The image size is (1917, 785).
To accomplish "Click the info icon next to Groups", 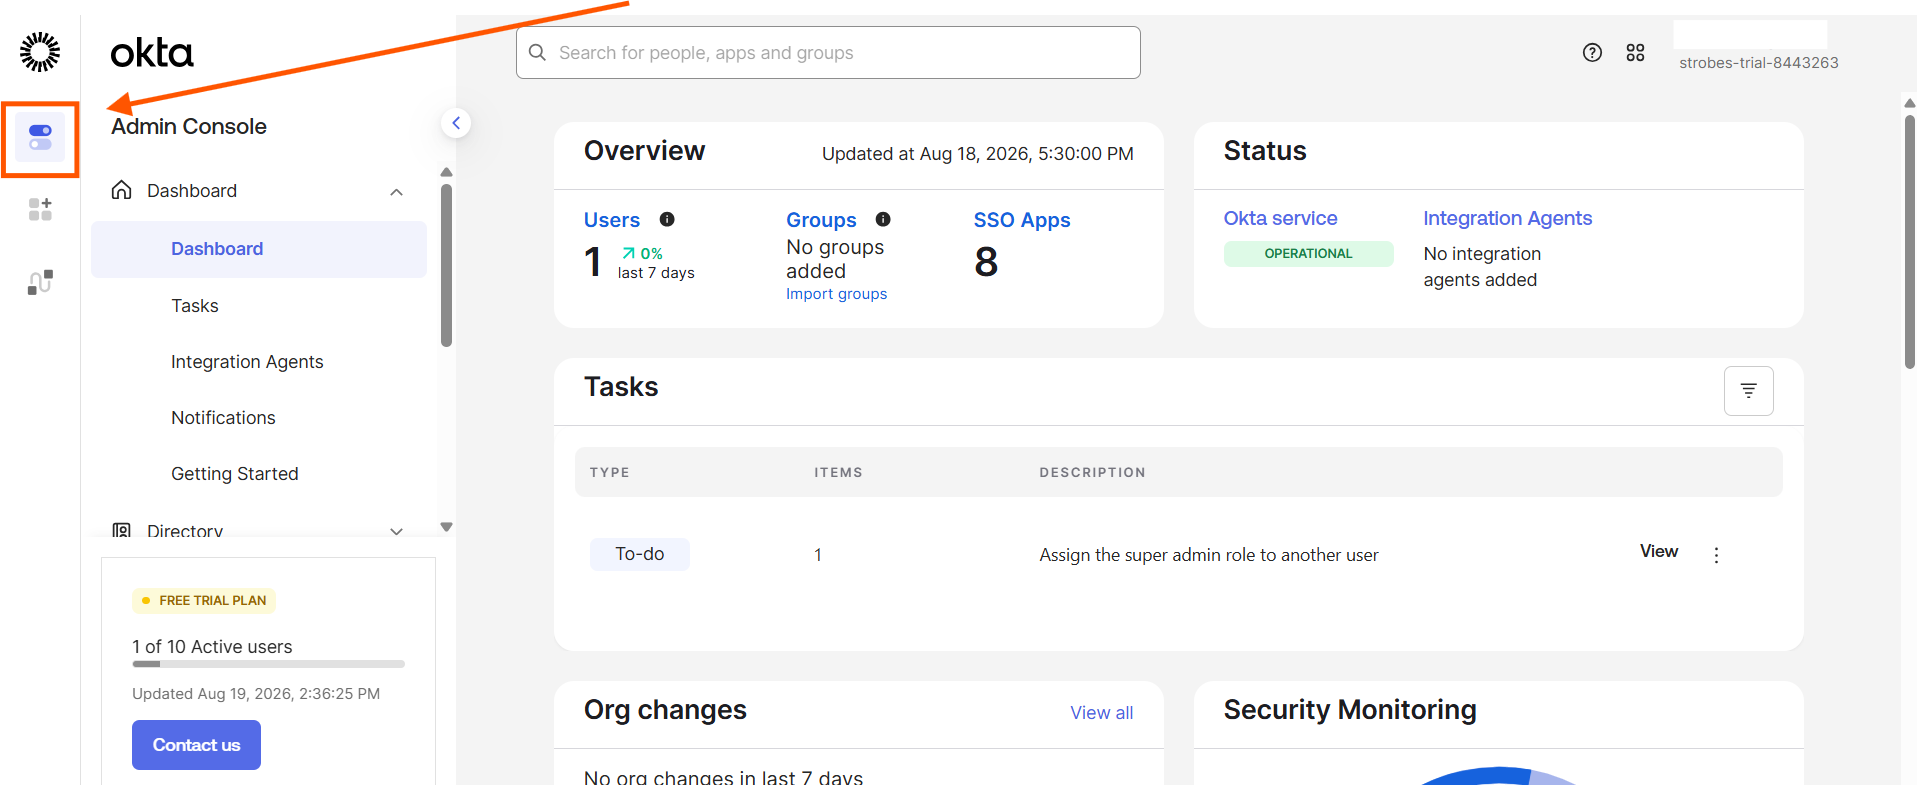I will click(x=883, y=219).
